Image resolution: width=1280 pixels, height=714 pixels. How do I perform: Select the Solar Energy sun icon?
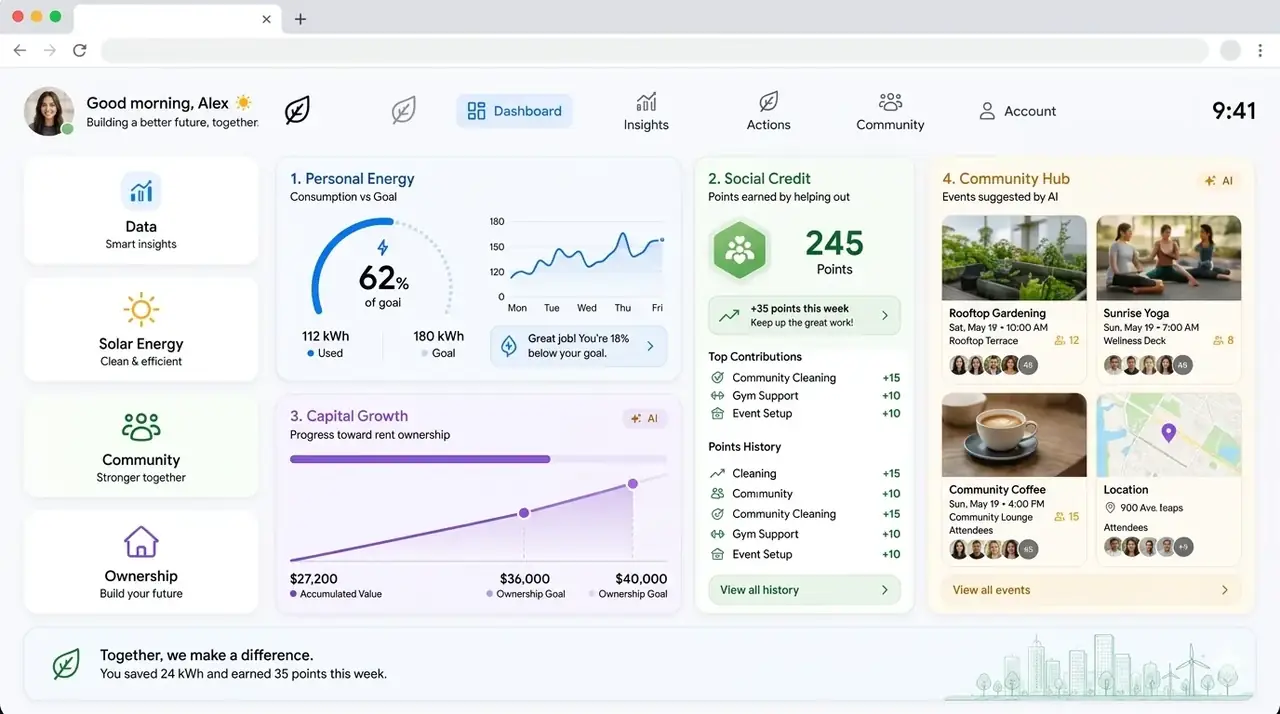pos(141,309)
